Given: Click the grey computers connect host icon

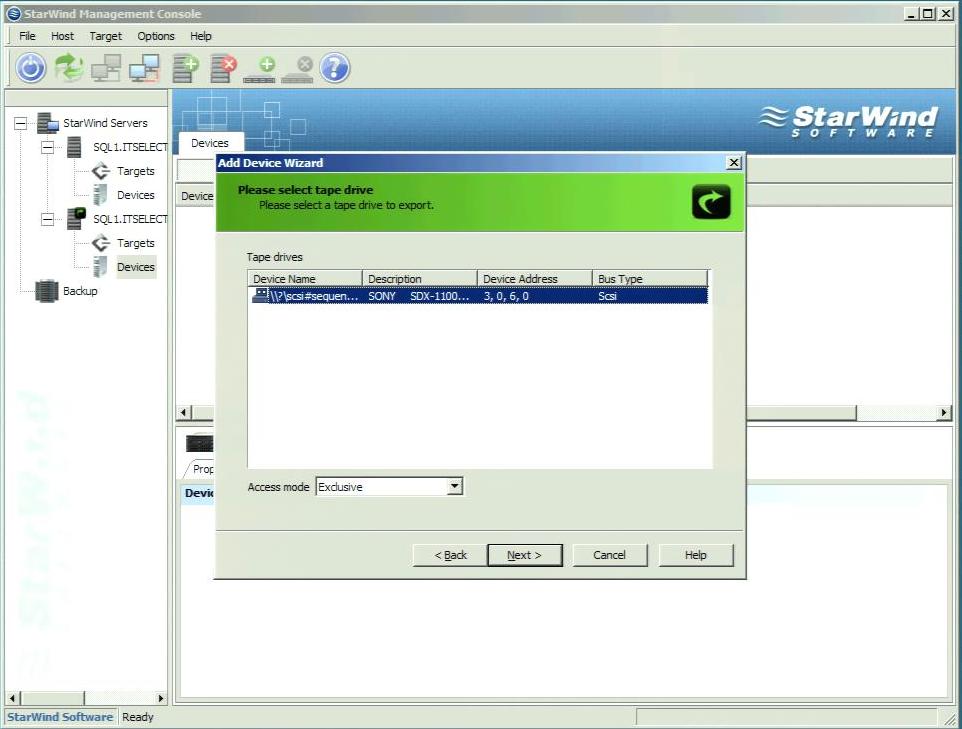Looking at the screenshot, I should coord(106,68).
